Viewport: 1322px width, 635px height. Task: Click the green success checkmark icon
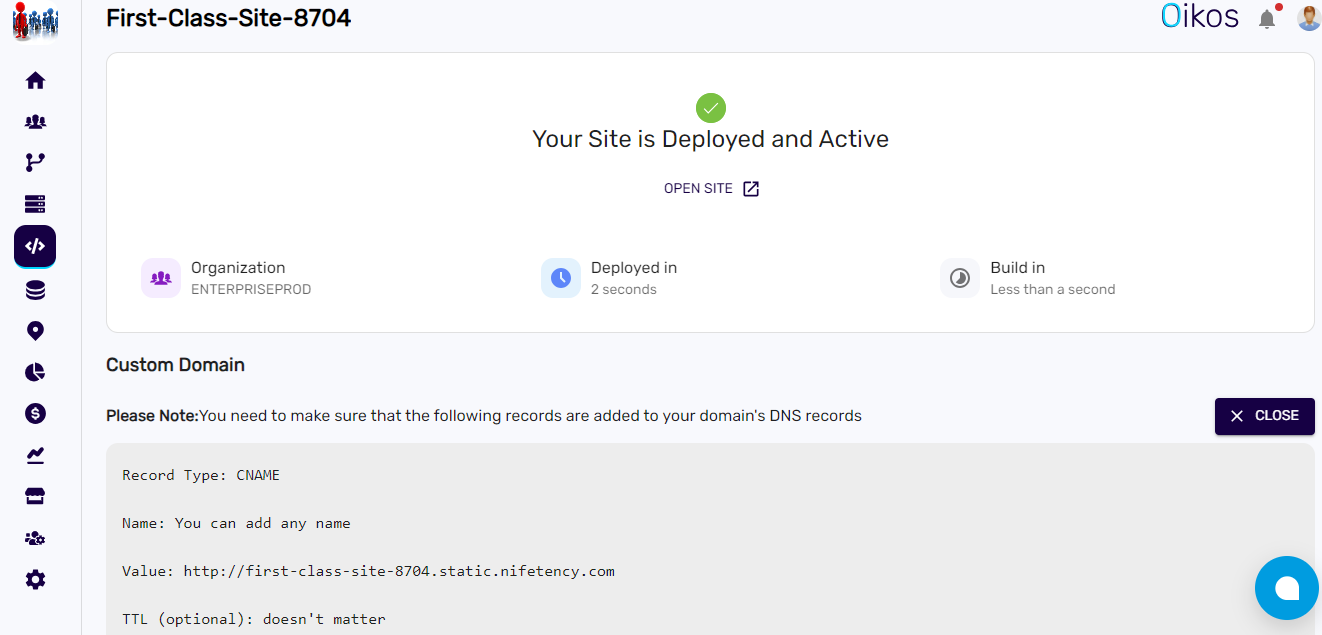coord(710,107)
